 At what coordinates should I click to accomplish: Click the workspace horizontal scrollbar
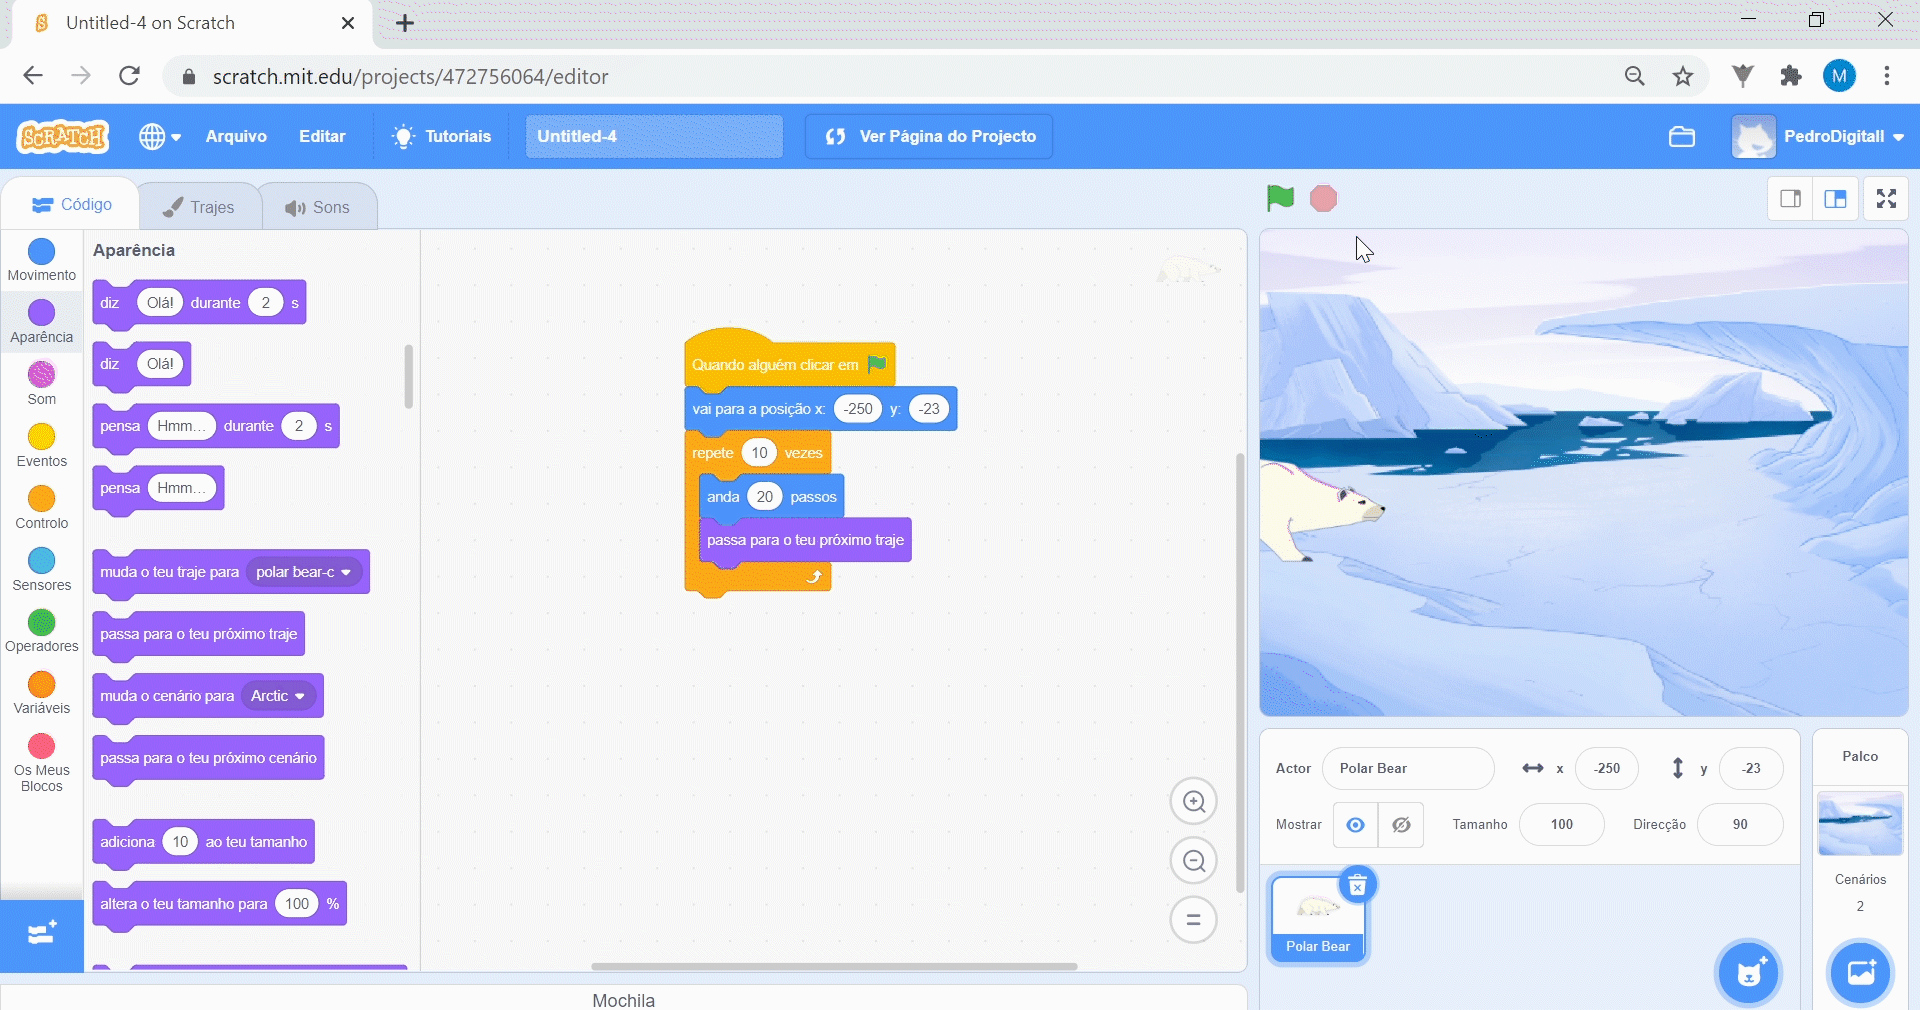tap(834, 966)
